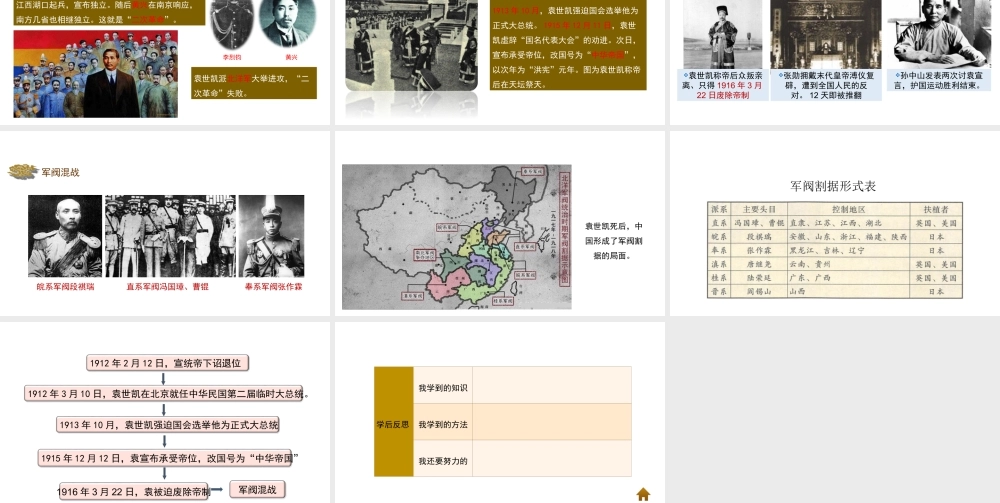Click the empty field next to 我学到的方法
The image size is (1000, 503).
click(x=552, y=421)
